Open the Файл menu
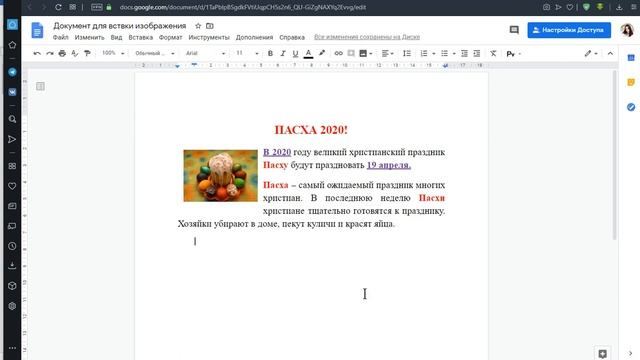Screen dimensions: 640x360 tap(60, 37)
